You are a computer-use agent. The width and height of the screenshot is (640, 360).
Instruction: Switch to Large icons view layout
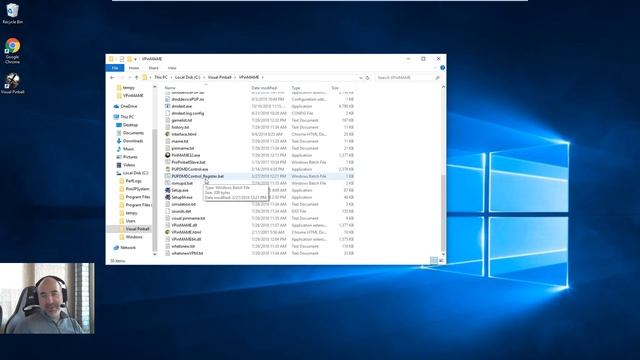click(x=441, y=260)
